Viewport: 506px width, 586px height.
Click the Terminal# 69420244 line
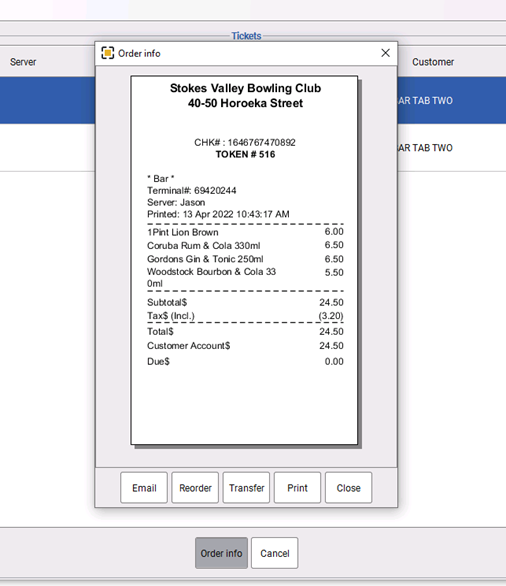[192, 191]
